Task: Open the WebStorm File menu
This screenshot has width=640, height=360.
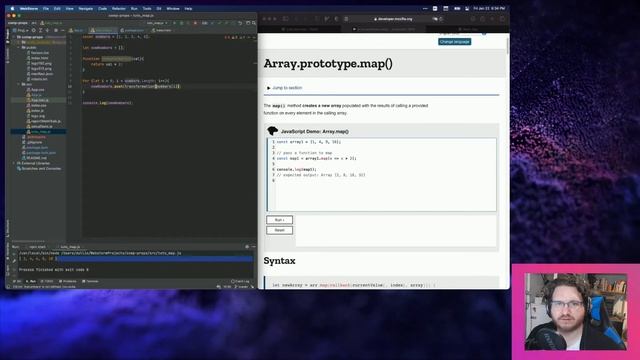Action: pos(46,8)
